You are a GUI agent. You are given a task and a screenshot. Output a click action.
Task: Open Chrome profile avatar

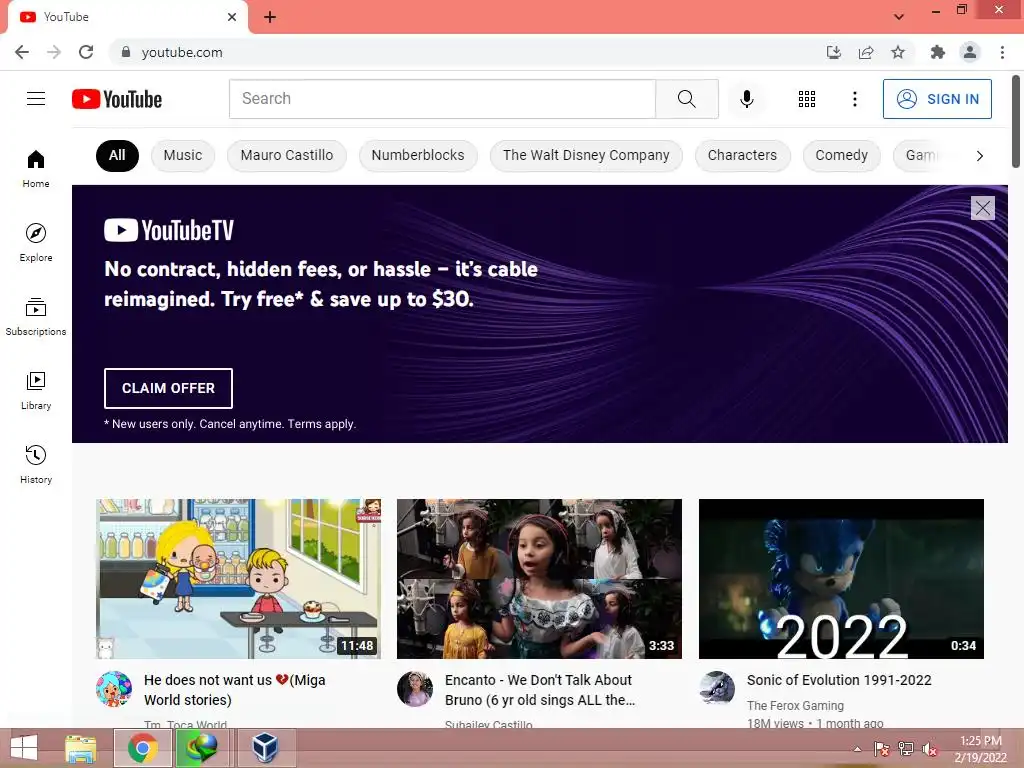[x=970, y=52]
